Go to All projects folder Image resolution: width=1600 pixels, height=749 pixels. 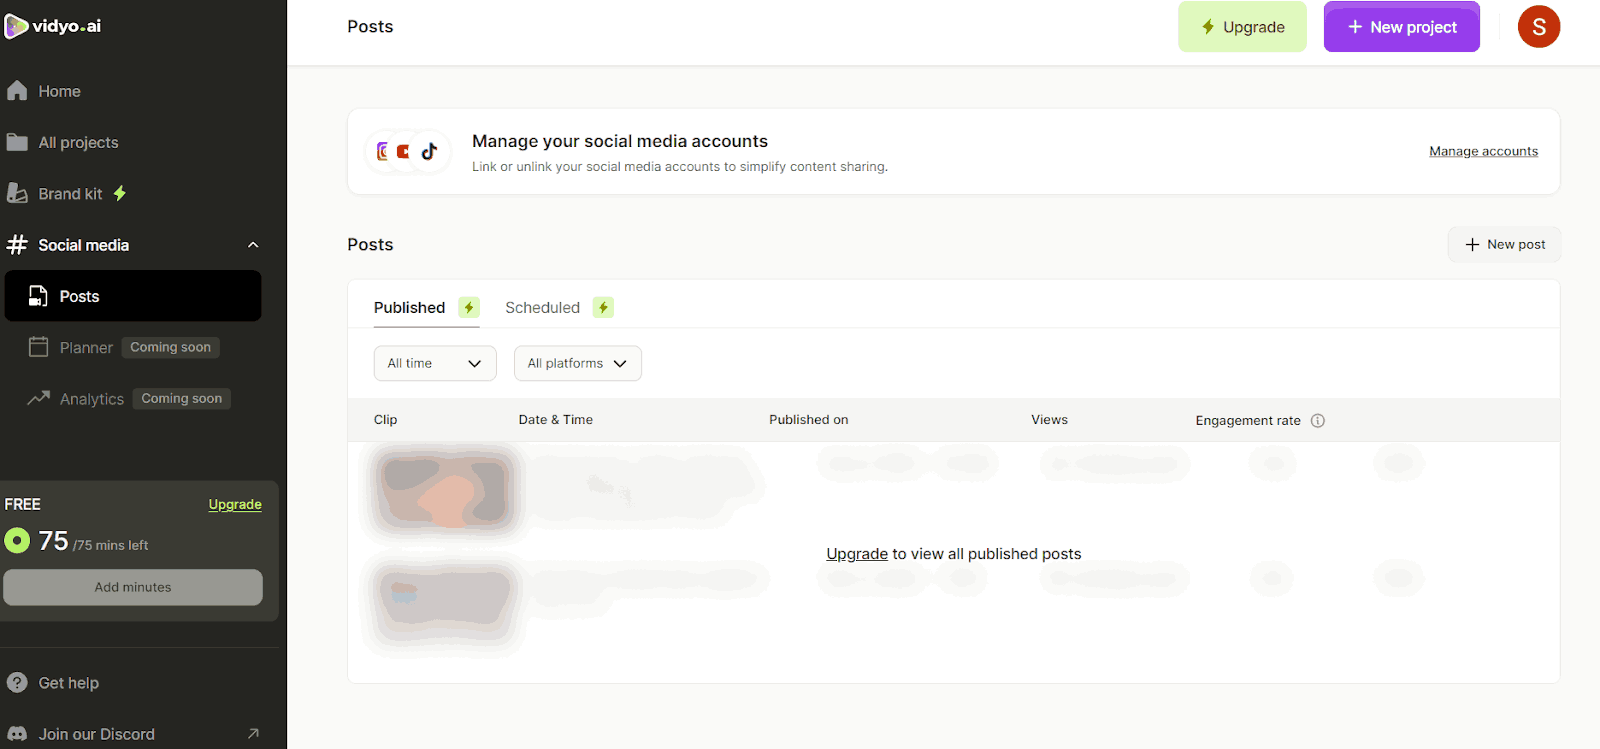(x=77, y=143)
